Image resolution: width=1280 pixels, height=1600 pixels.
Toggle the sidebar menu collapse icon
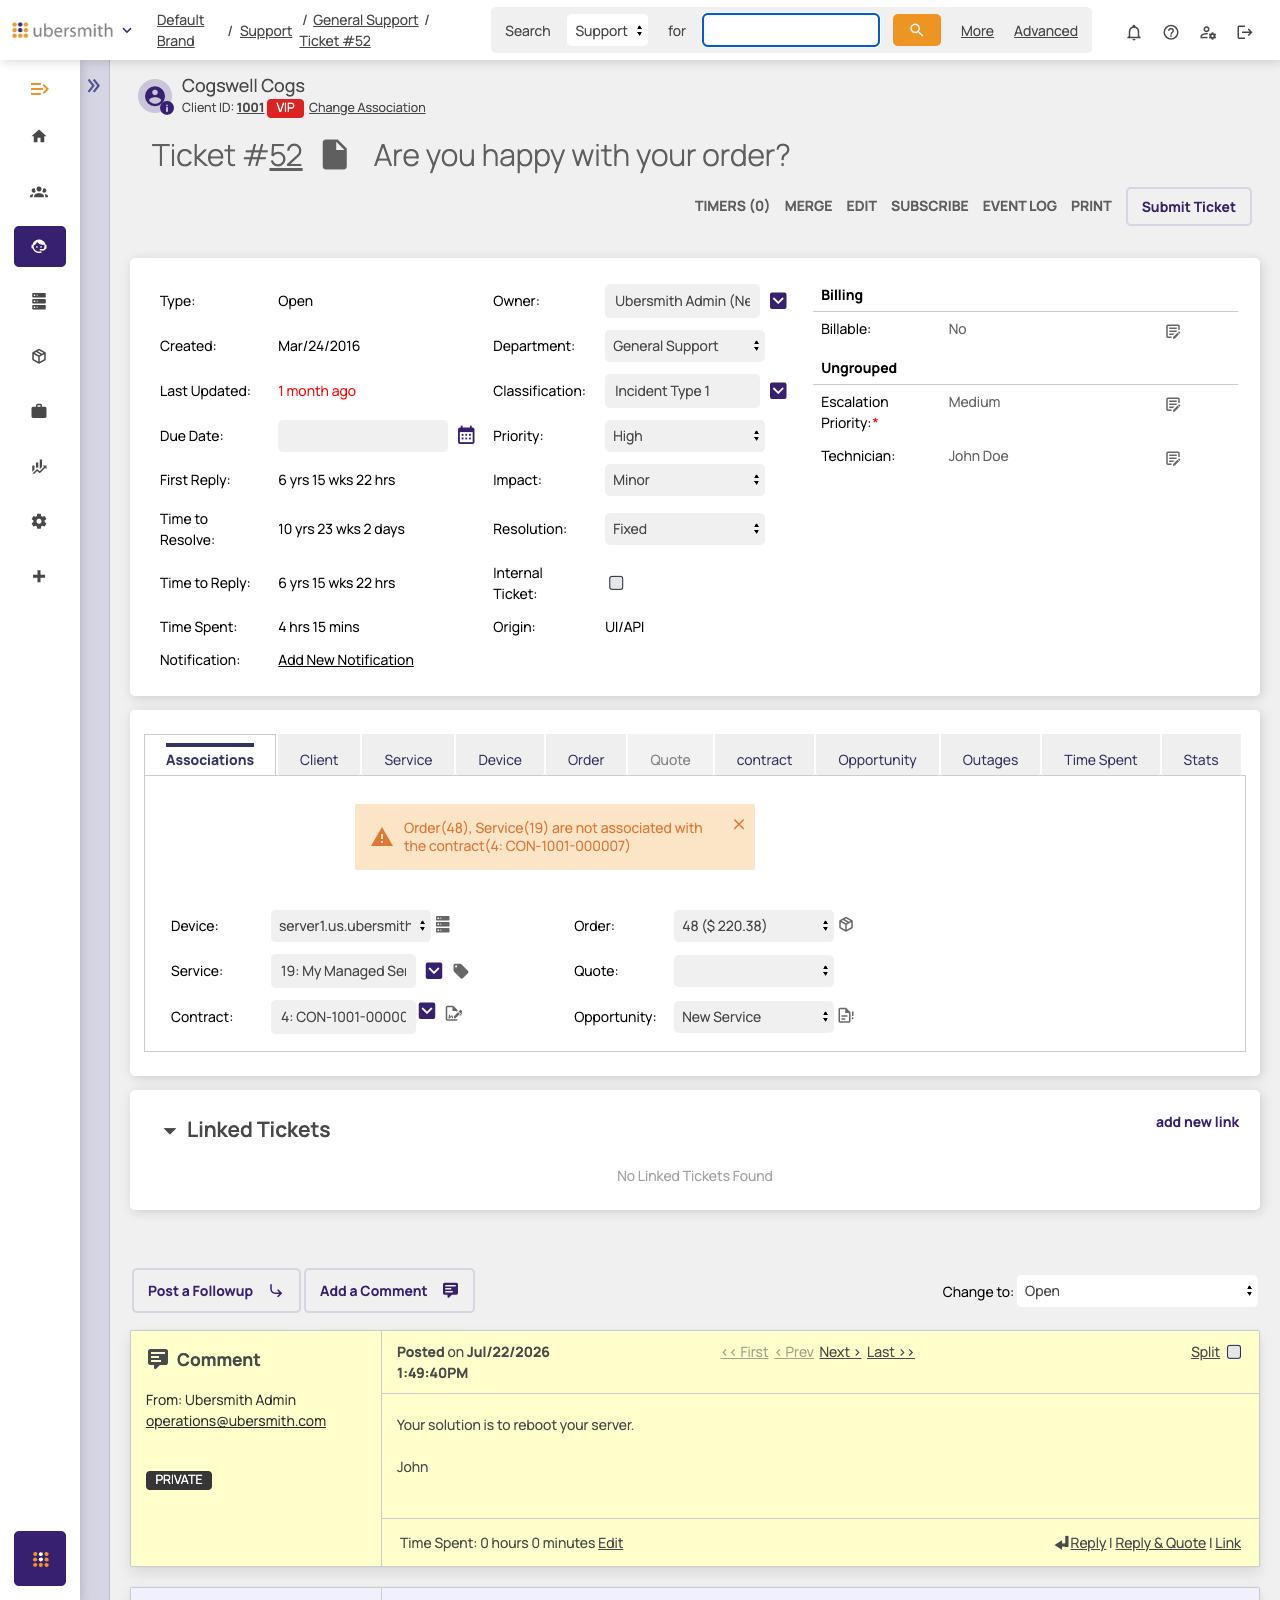click(39, 89)
